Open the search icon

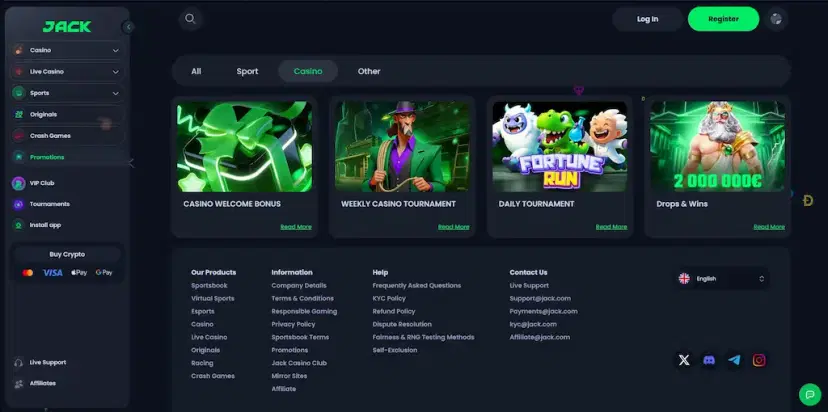point(191,19)
